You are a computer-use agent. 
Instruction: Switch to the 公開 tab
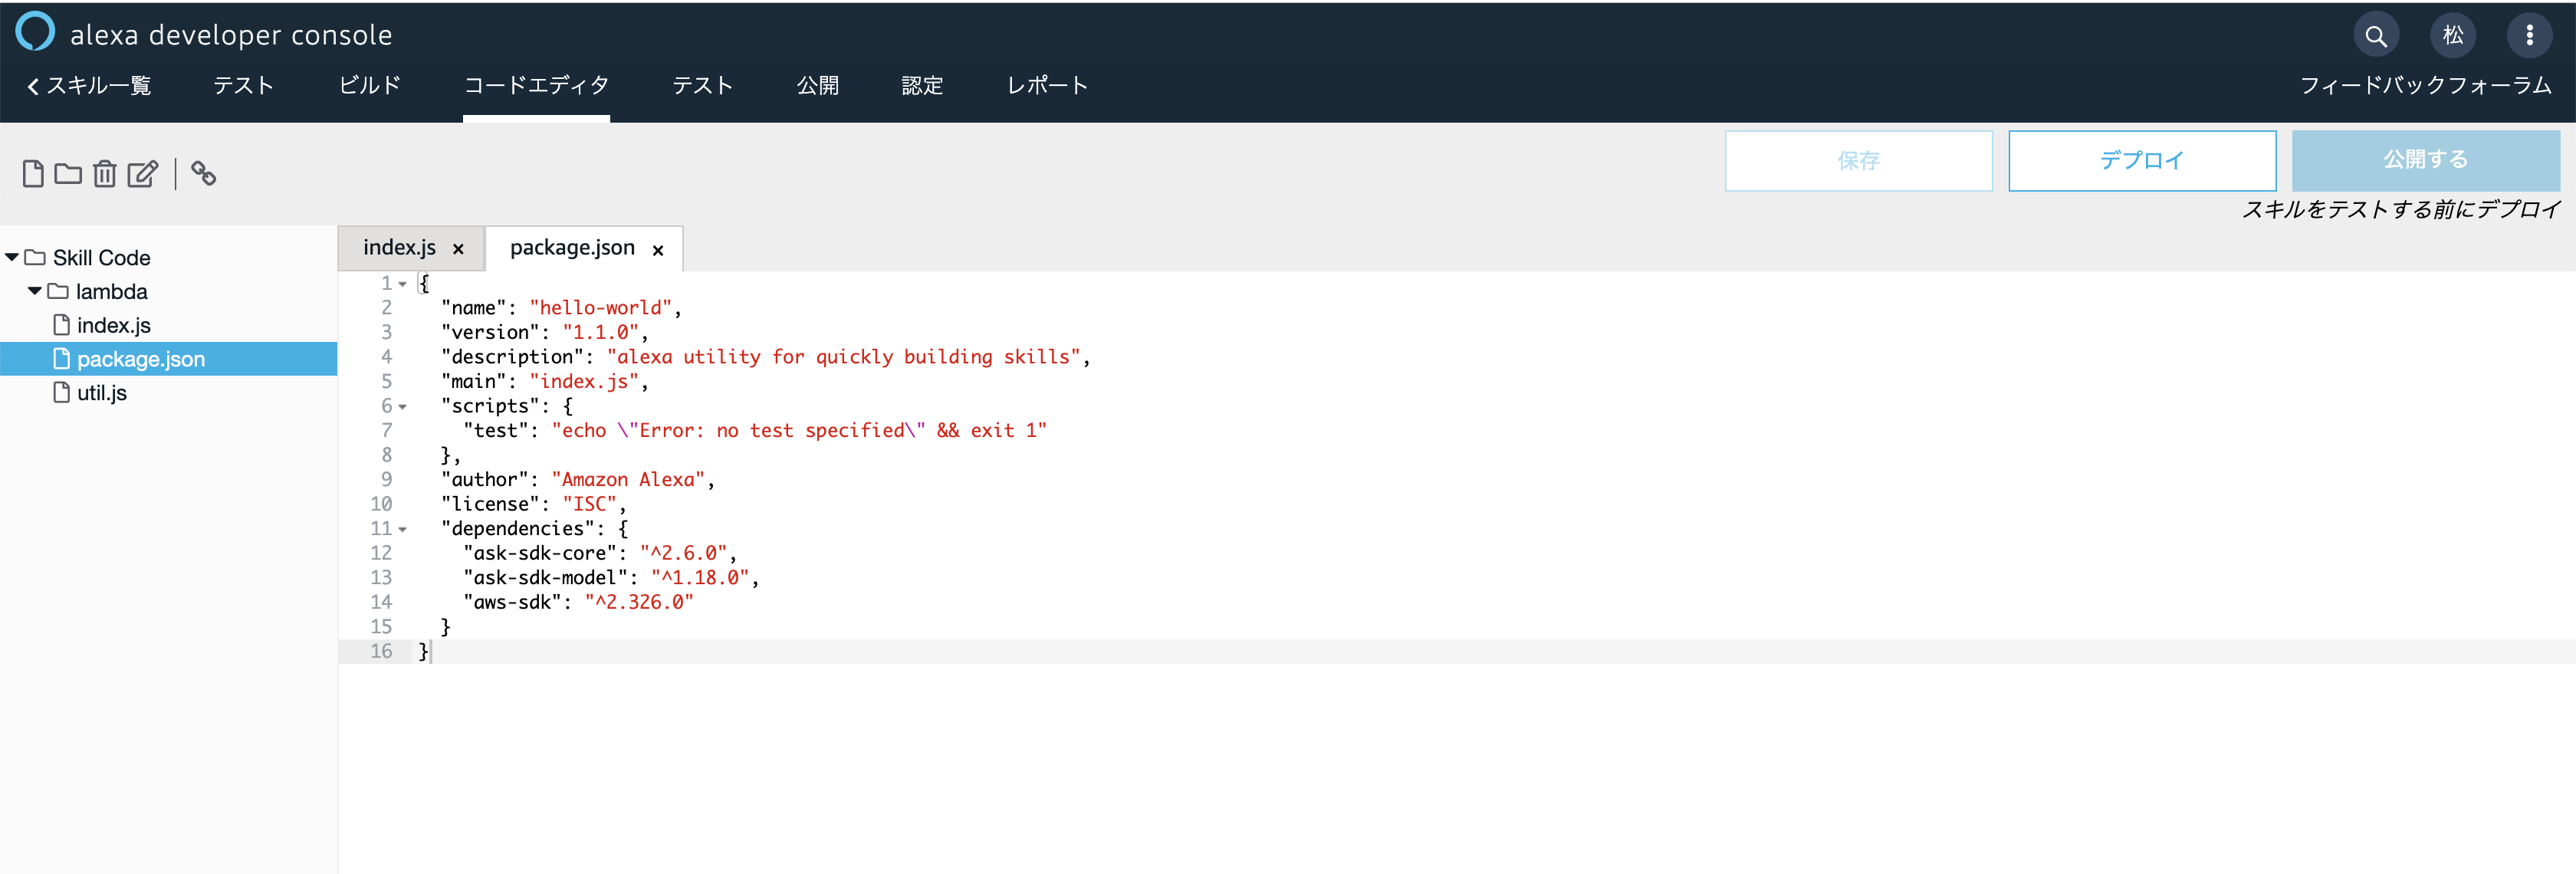point(818,86)
